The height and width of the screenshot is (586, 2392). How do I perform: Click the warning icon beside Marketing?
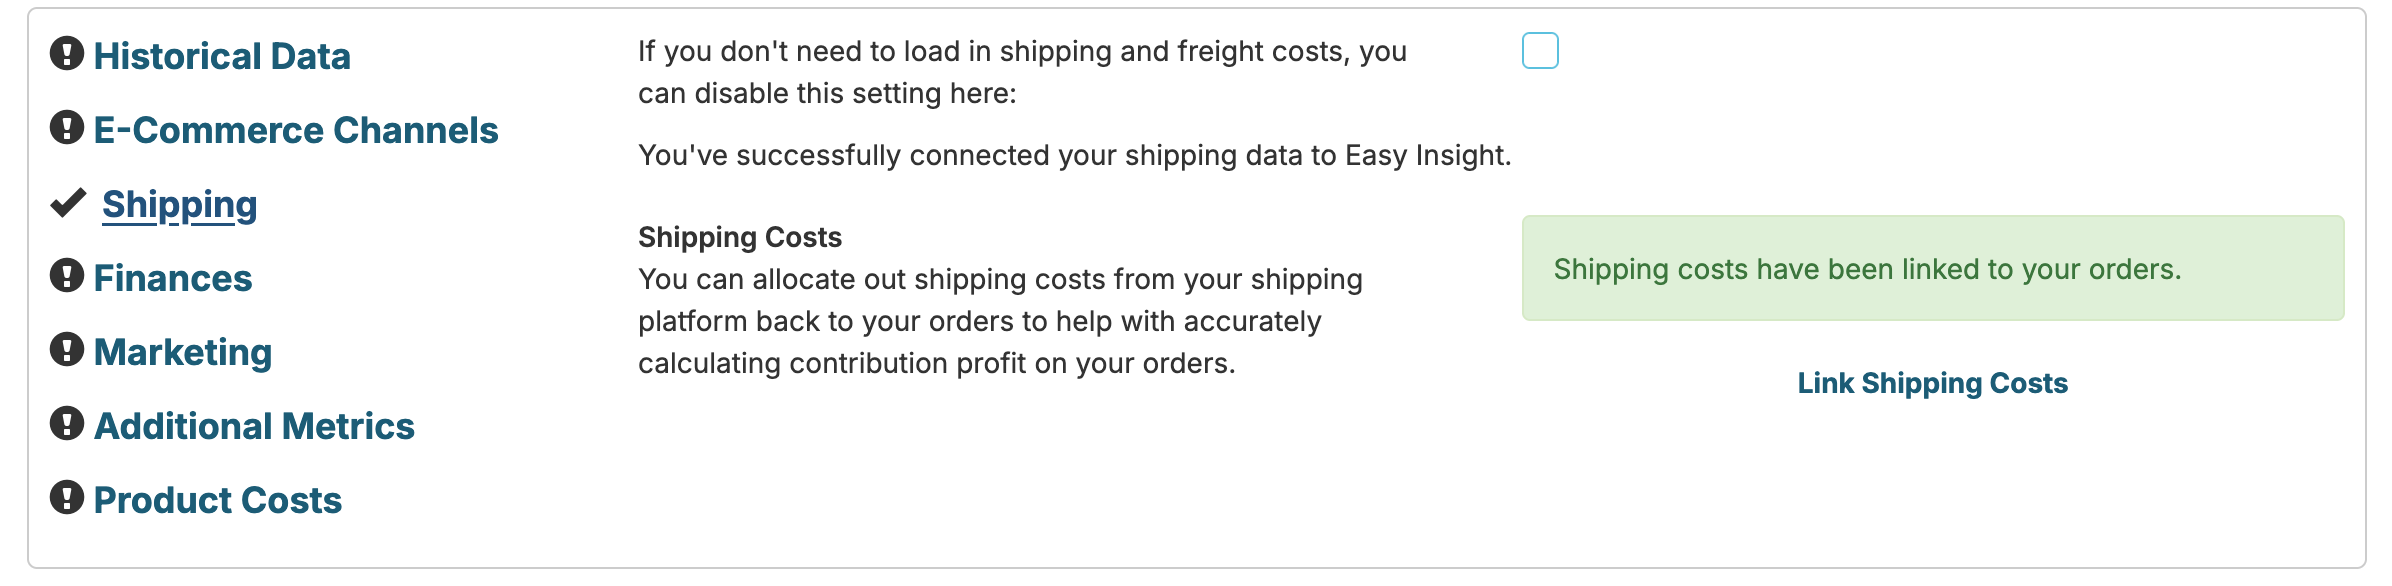pos(67,350)
